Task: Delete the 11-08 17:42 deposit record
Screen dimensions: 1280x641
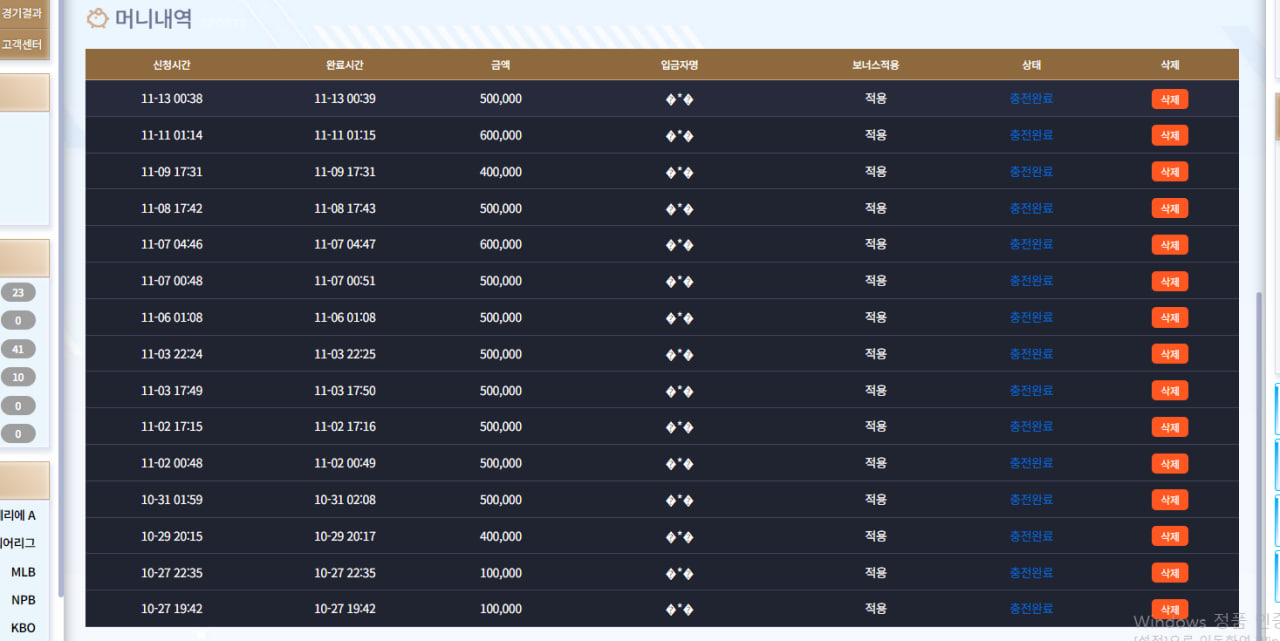Action: (1169, 208)
